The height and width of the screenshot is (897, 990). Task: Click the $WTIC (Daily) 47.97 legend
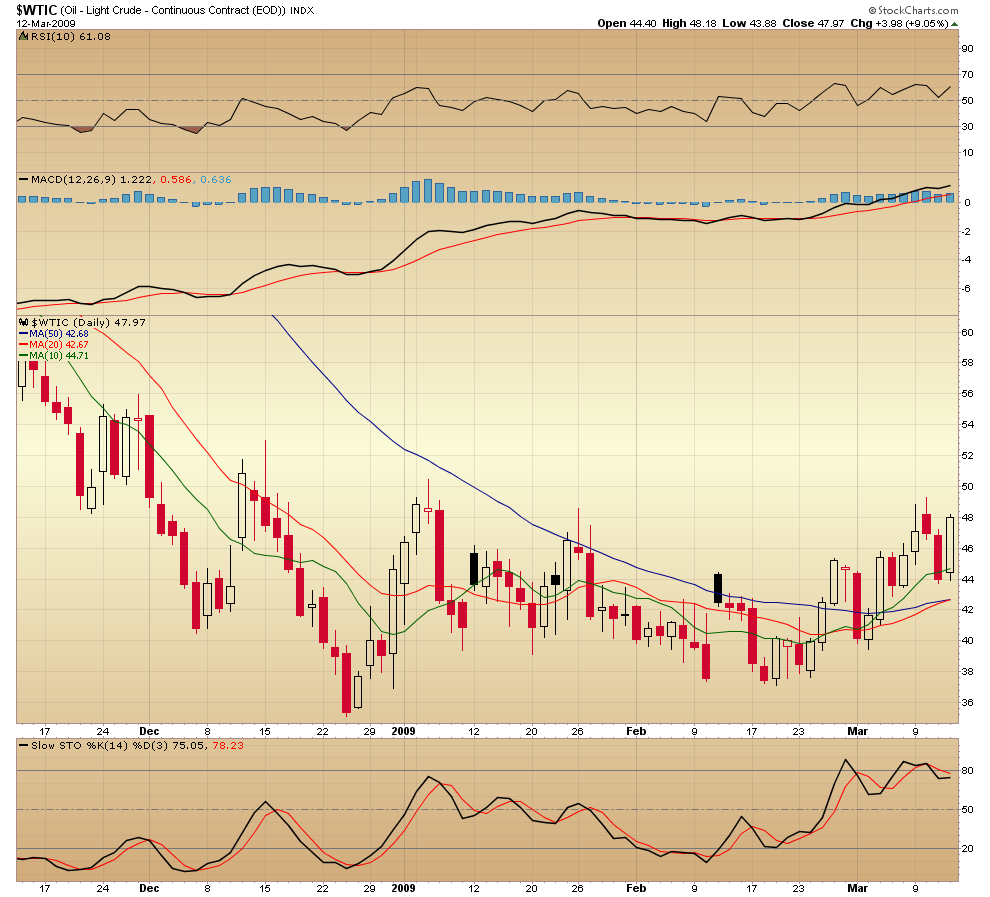pos(88,323)
